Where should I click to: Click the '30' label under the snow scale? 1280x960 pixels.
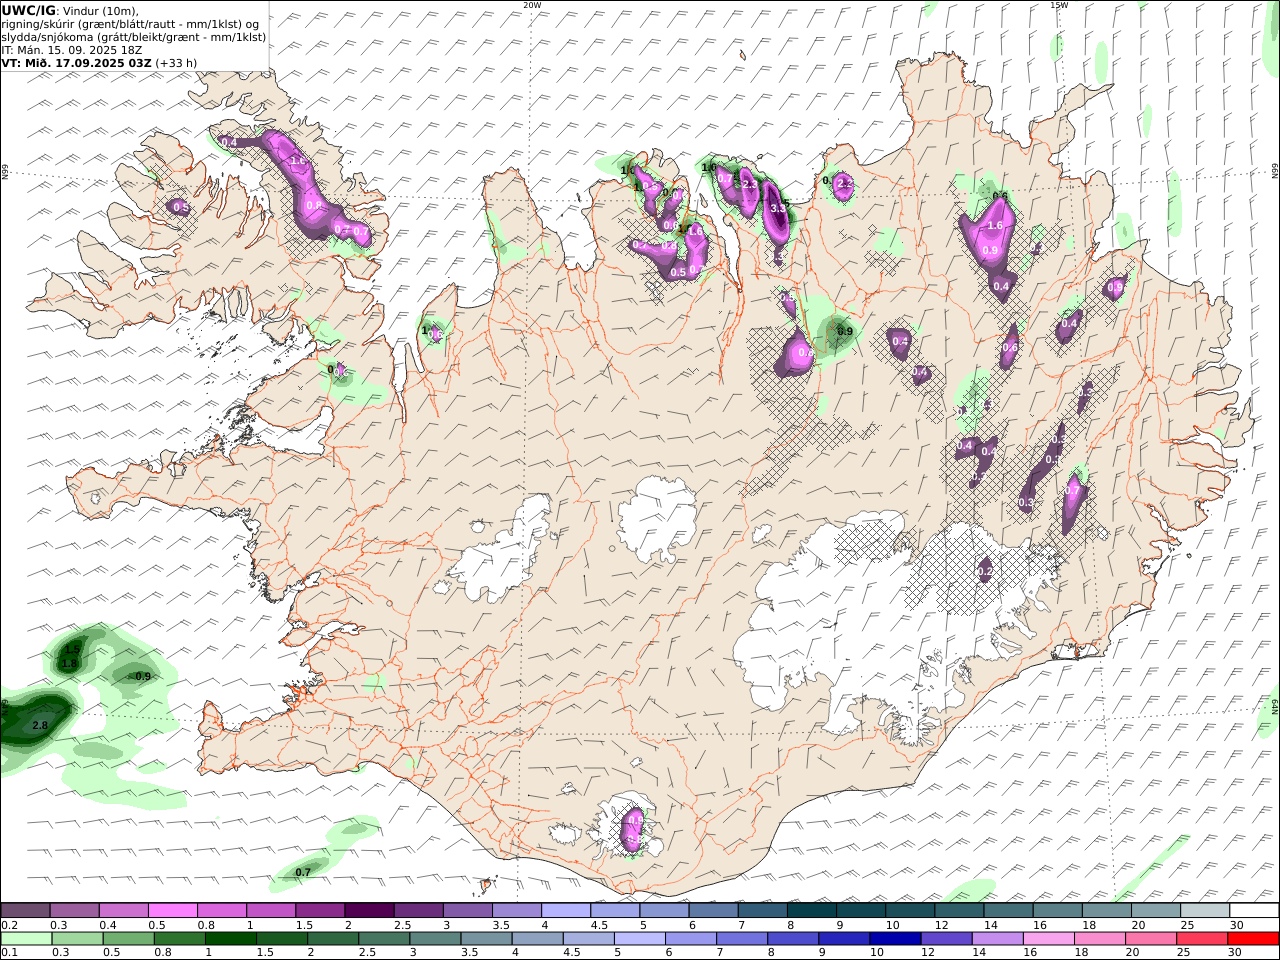coord(1236,925)
